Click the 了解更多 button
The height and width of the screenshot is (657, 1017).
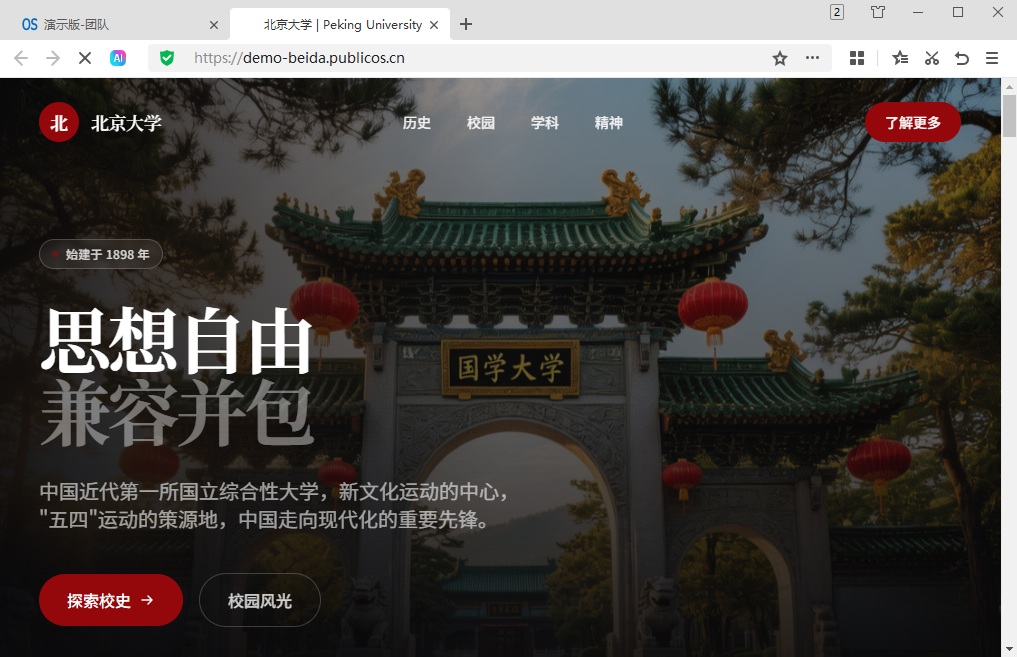coord(913,122)
